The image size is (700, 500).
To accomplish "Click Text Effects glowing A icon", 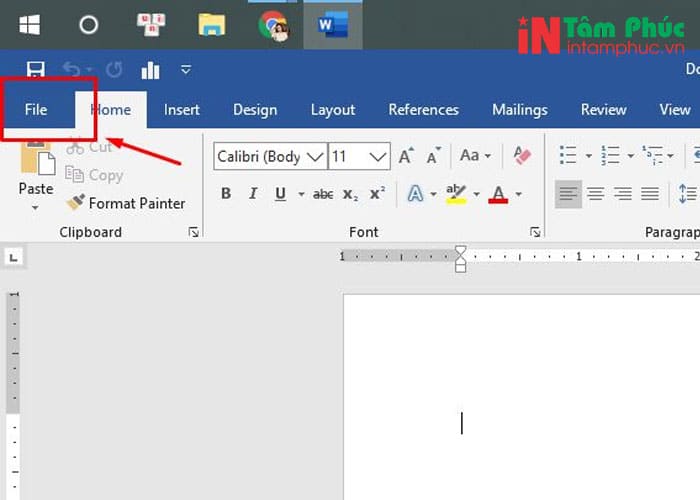I will [416, 194].
